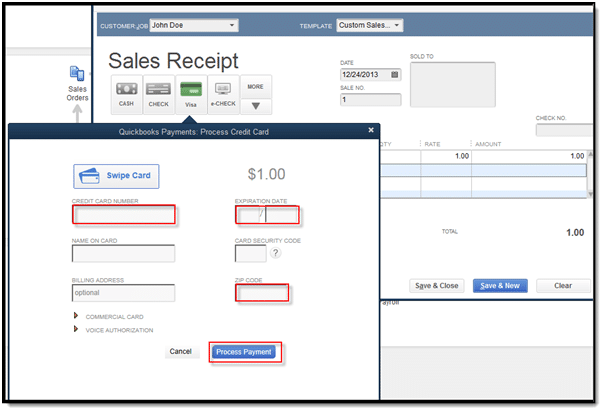Click the Process Payment button
The width and height of the screenshot is (606, 414).
[244, 352]
